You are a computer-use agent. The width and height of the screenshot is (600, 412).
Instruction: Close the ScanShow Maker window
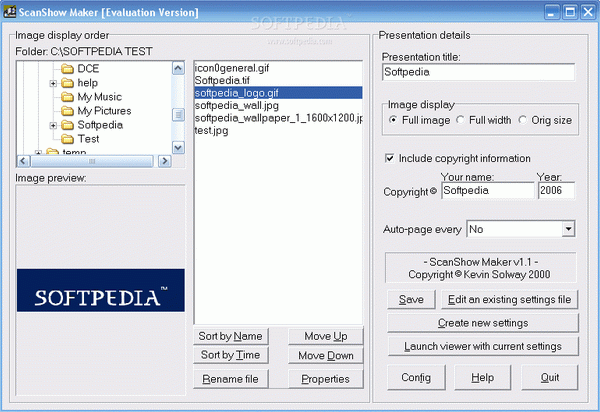[588, 12]
